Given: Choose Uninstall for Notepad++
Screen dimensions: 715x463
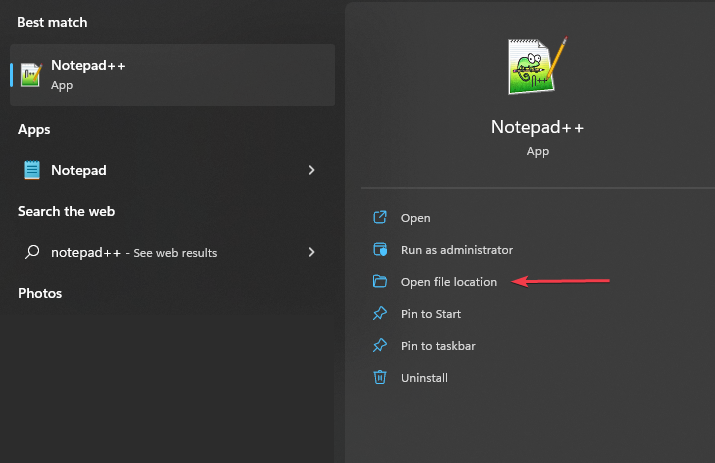Looking at the screenshot, I should [x=424, y=378].
